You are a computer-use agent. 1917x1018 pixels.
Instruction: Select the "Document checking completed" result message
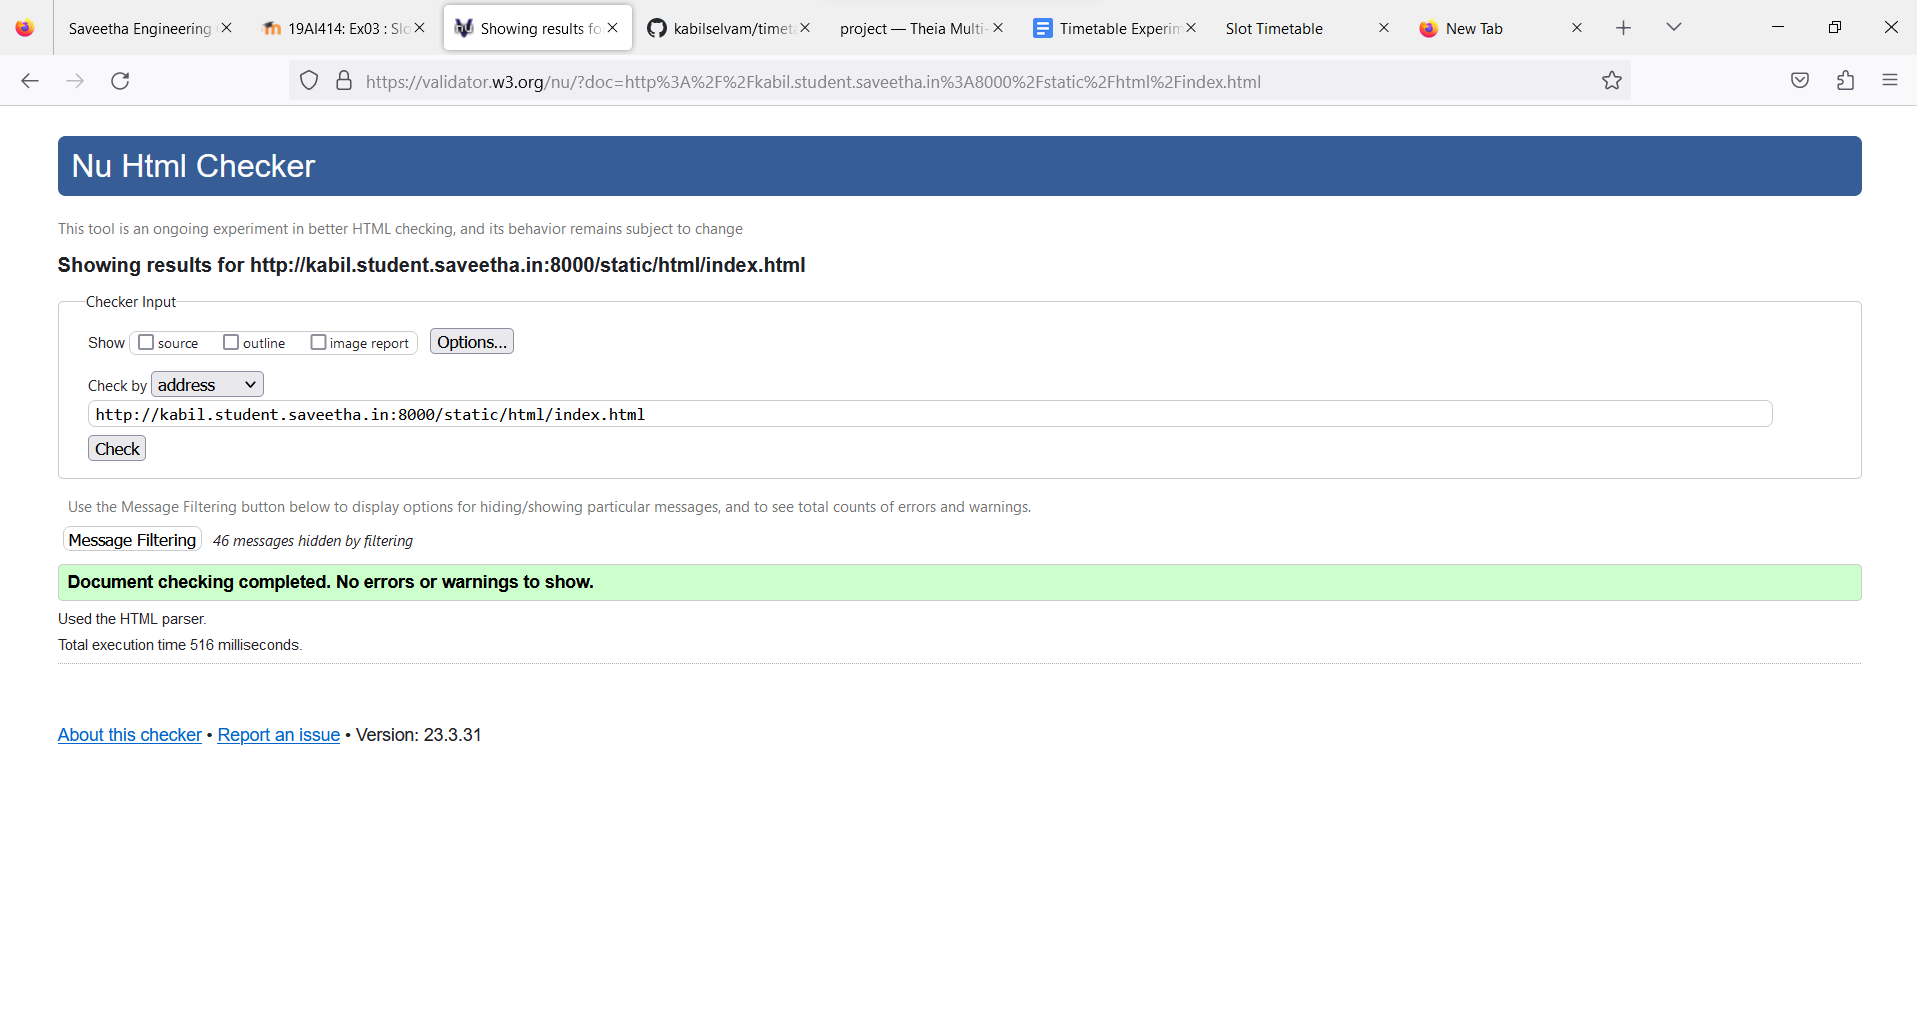331,582
